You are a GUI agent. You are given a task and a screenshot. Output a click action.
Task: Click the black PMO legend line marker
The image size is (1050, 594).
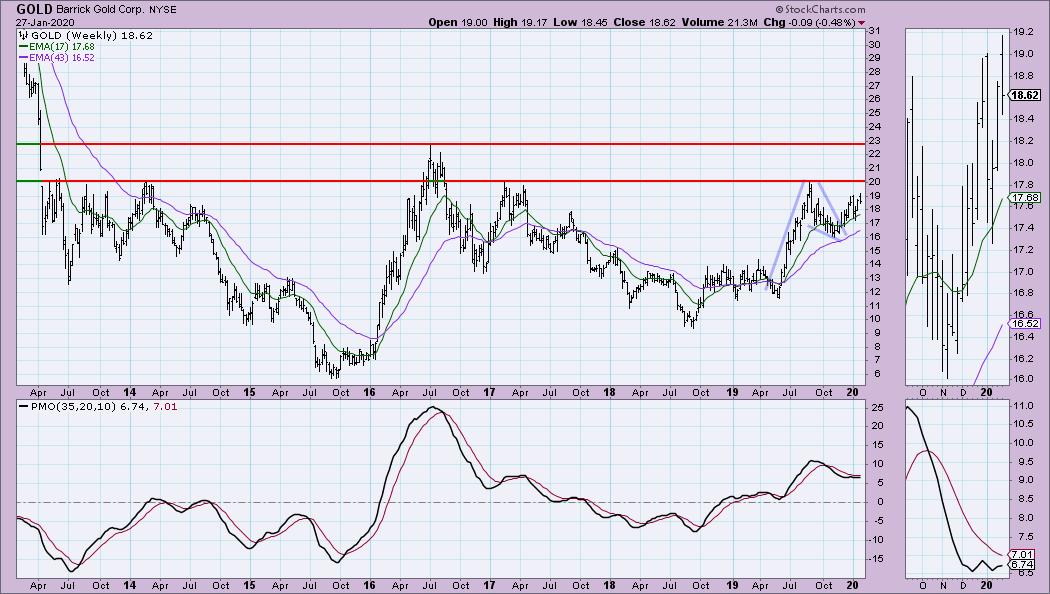tap(23, 406)
